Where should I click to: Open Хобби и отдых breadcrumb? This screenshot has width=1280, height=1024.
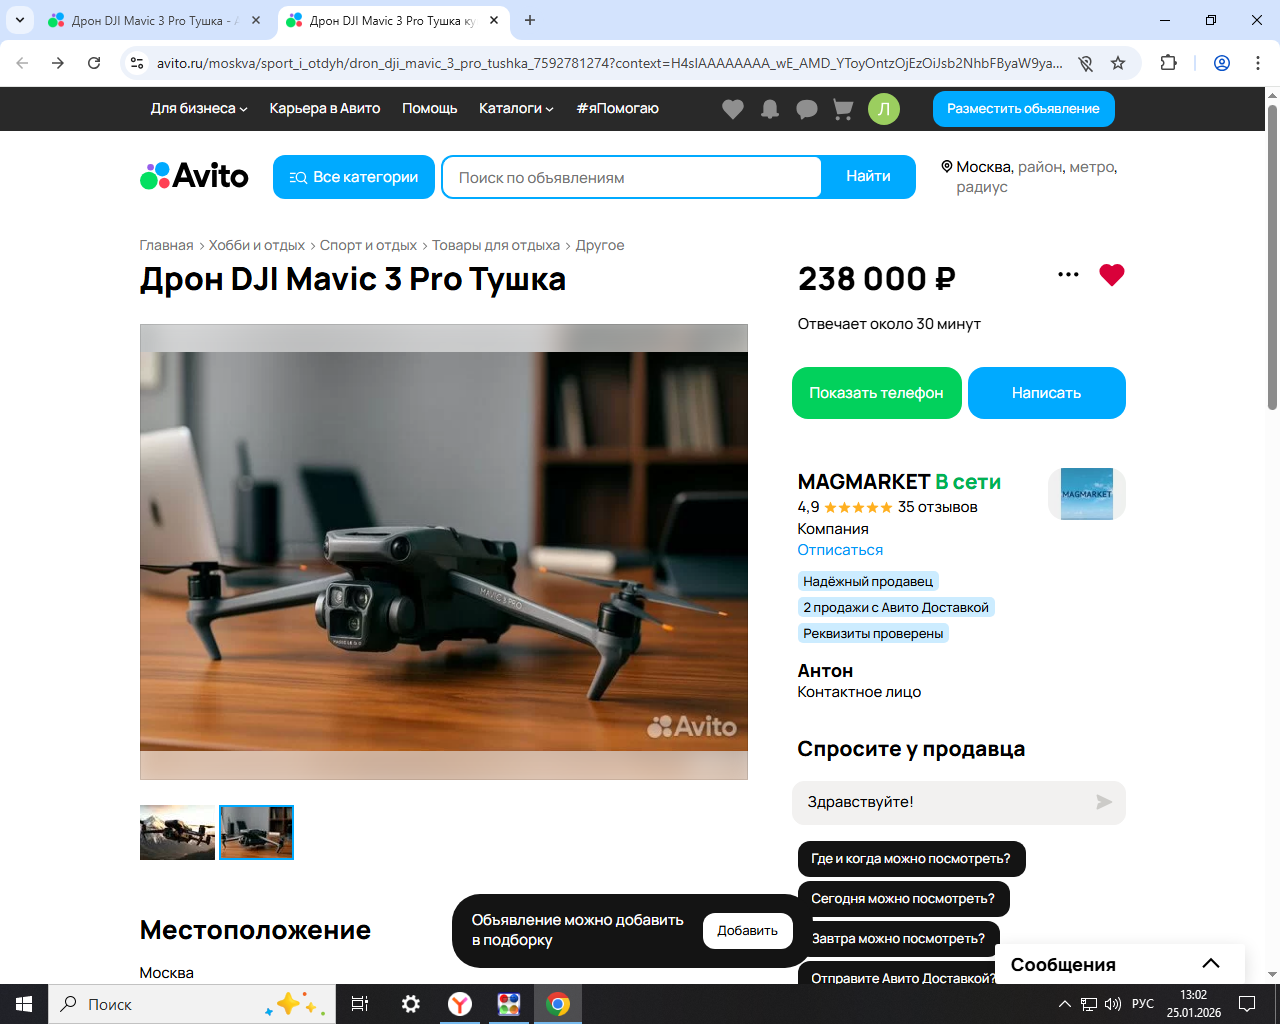tap(257, 245)
